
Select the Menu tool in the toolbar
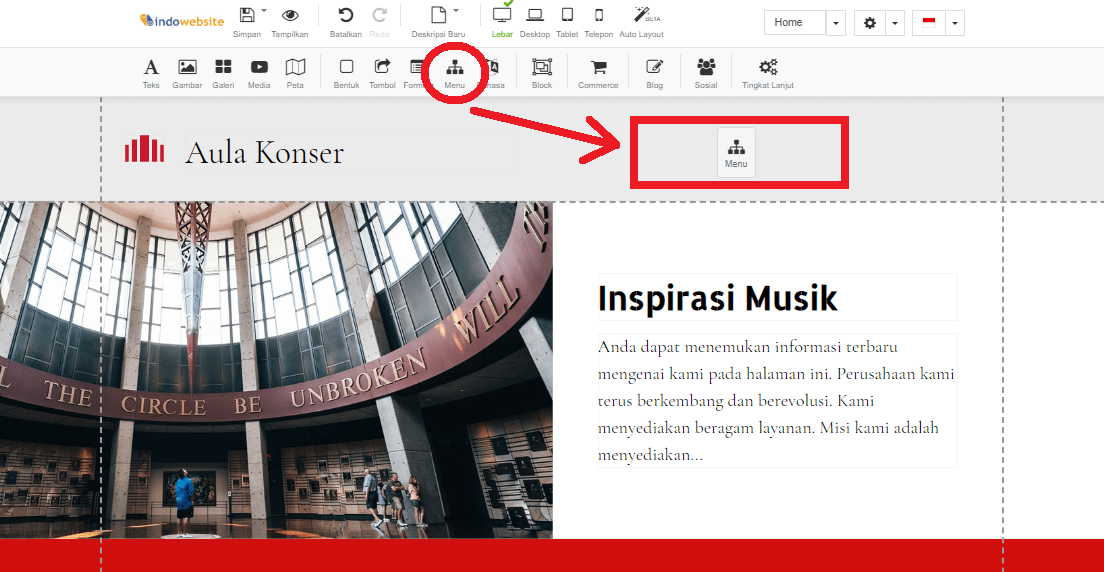(455, 73)
